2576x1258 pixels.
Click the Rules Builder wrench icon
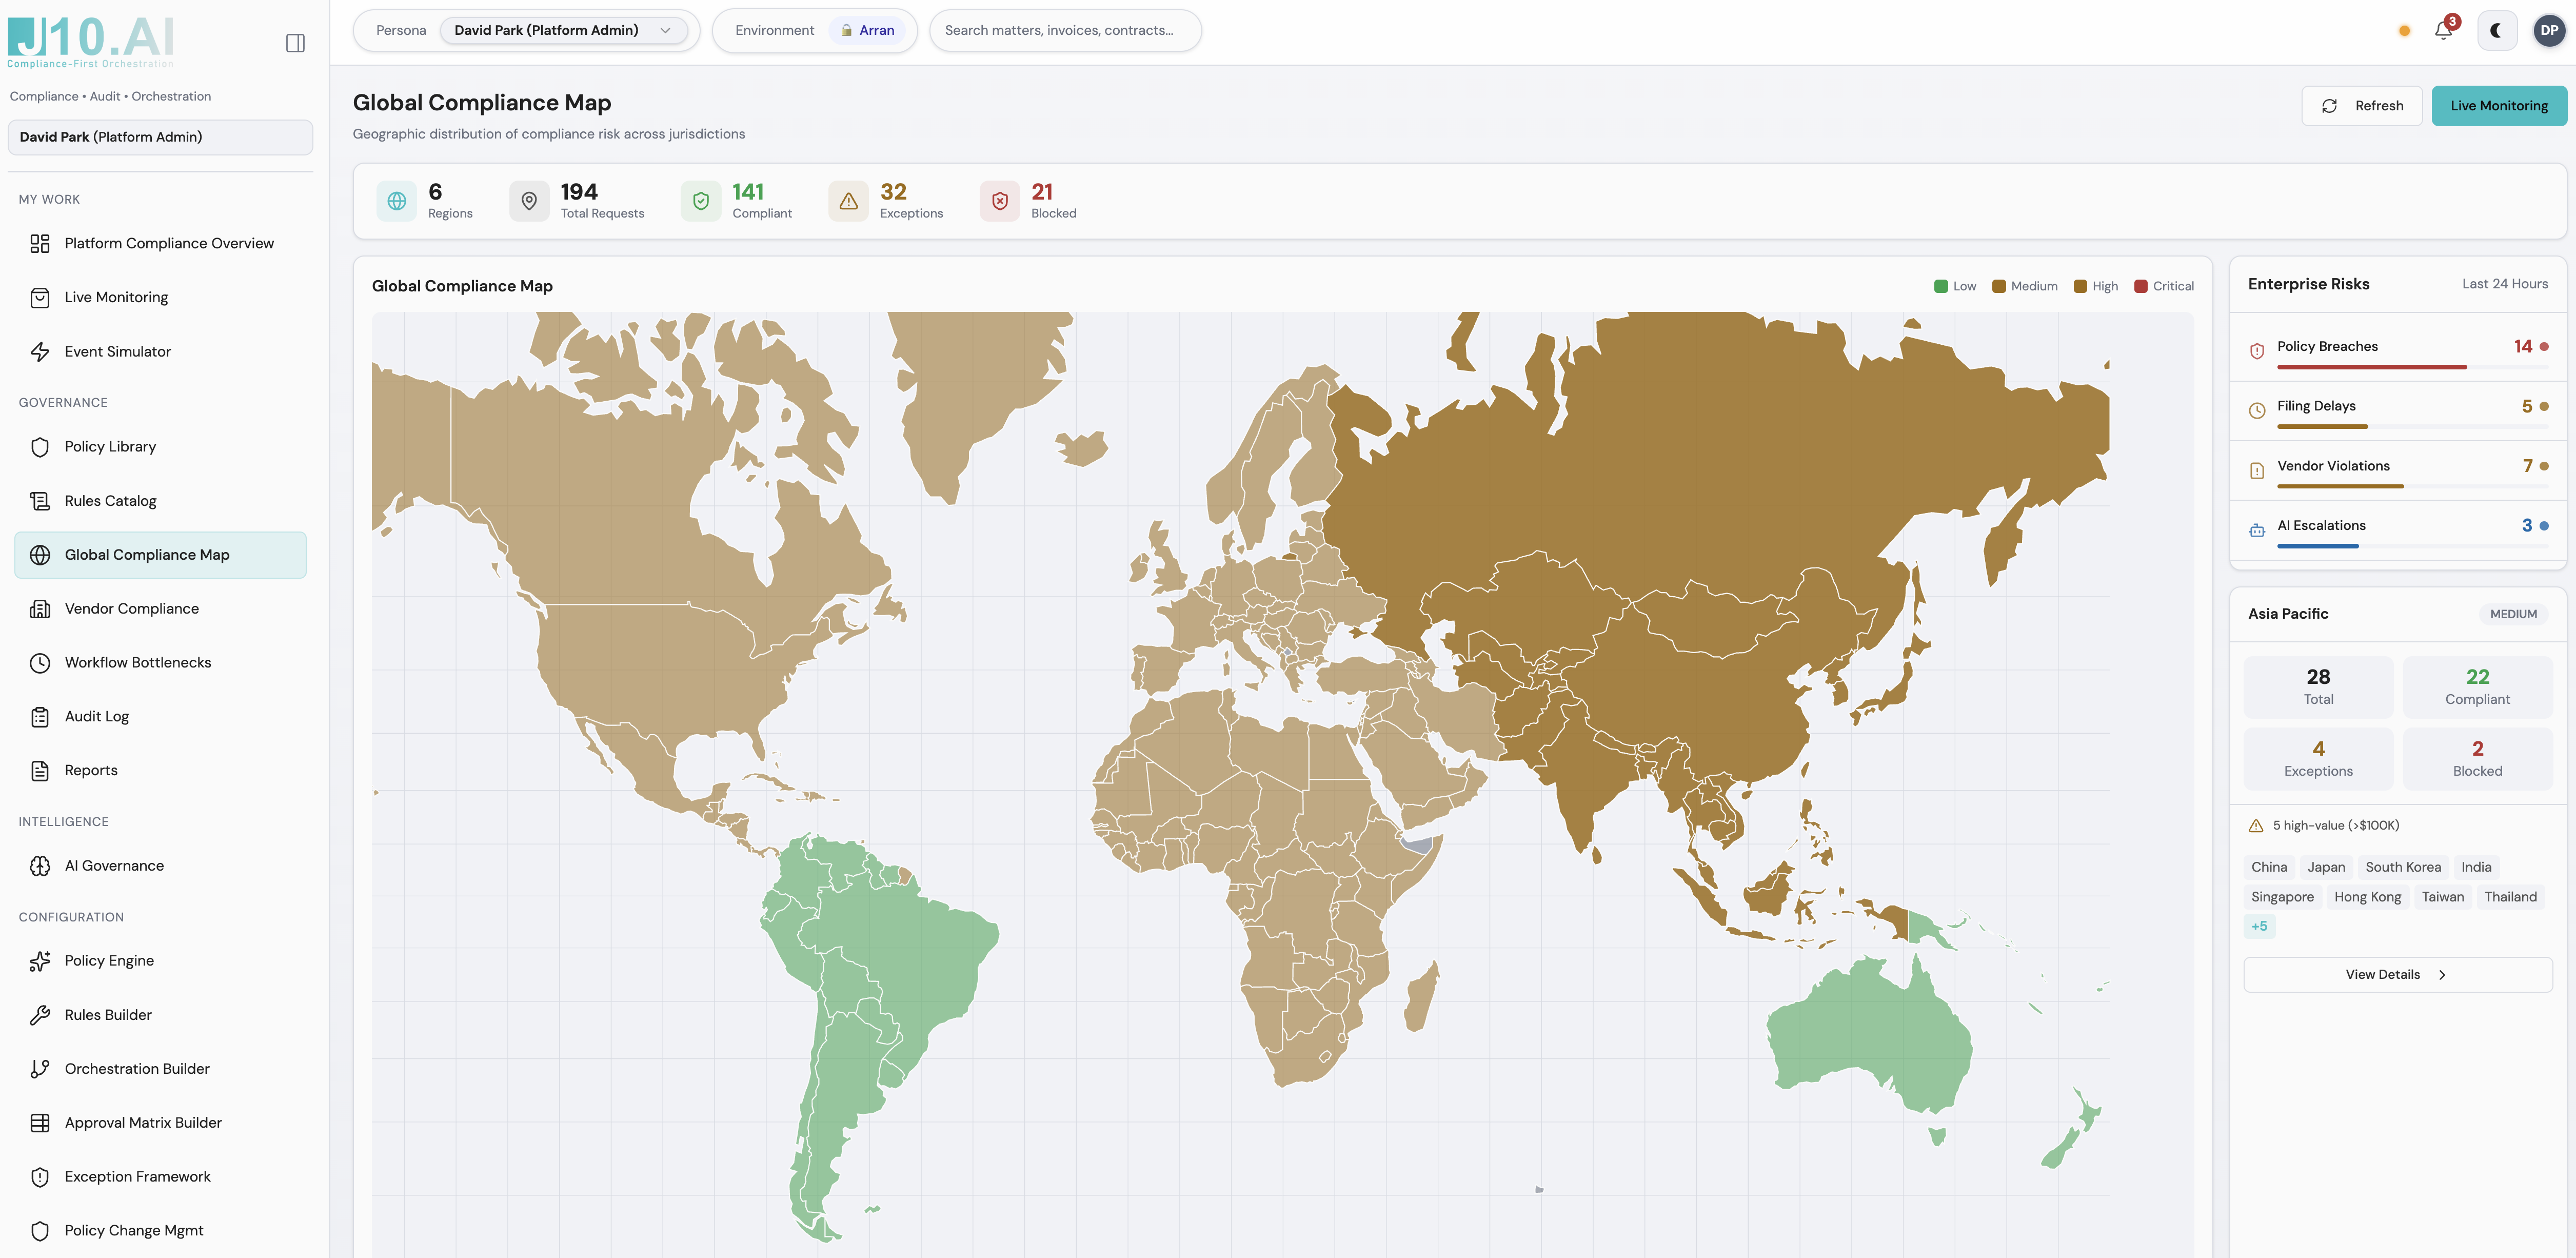[x=40, y=1014]
